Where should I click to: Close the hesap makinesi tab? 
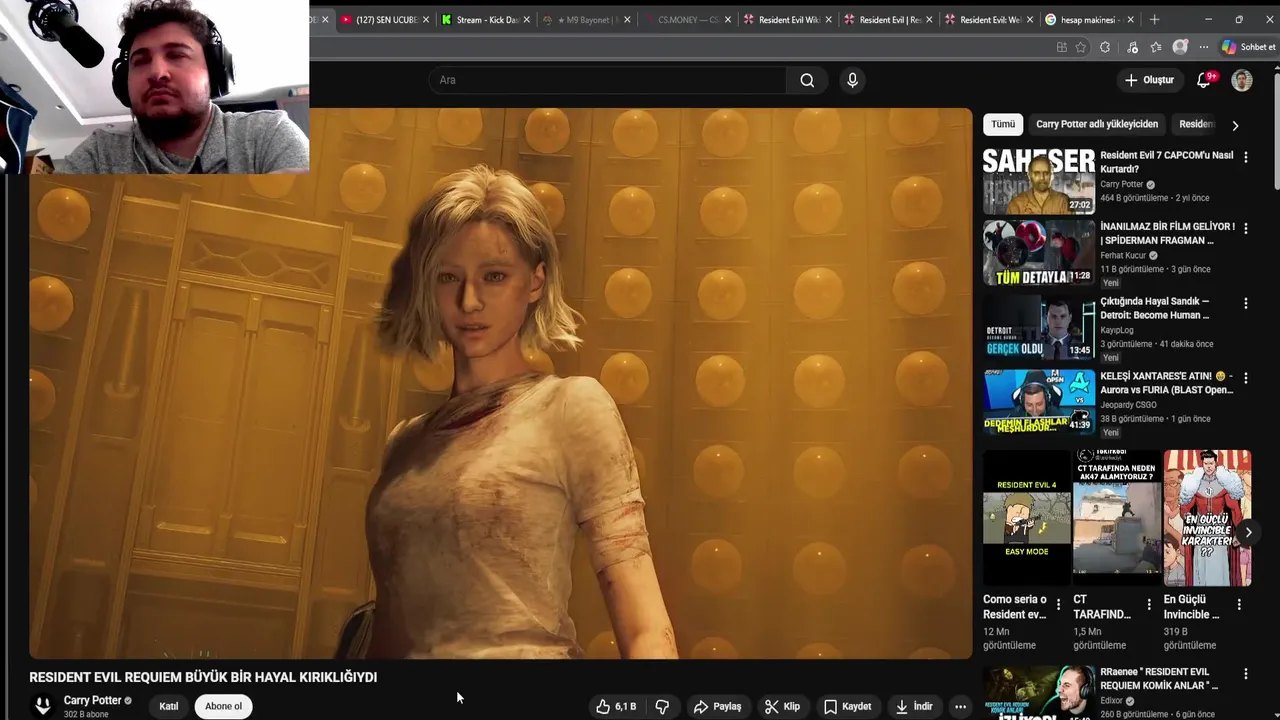point(1131,19)
